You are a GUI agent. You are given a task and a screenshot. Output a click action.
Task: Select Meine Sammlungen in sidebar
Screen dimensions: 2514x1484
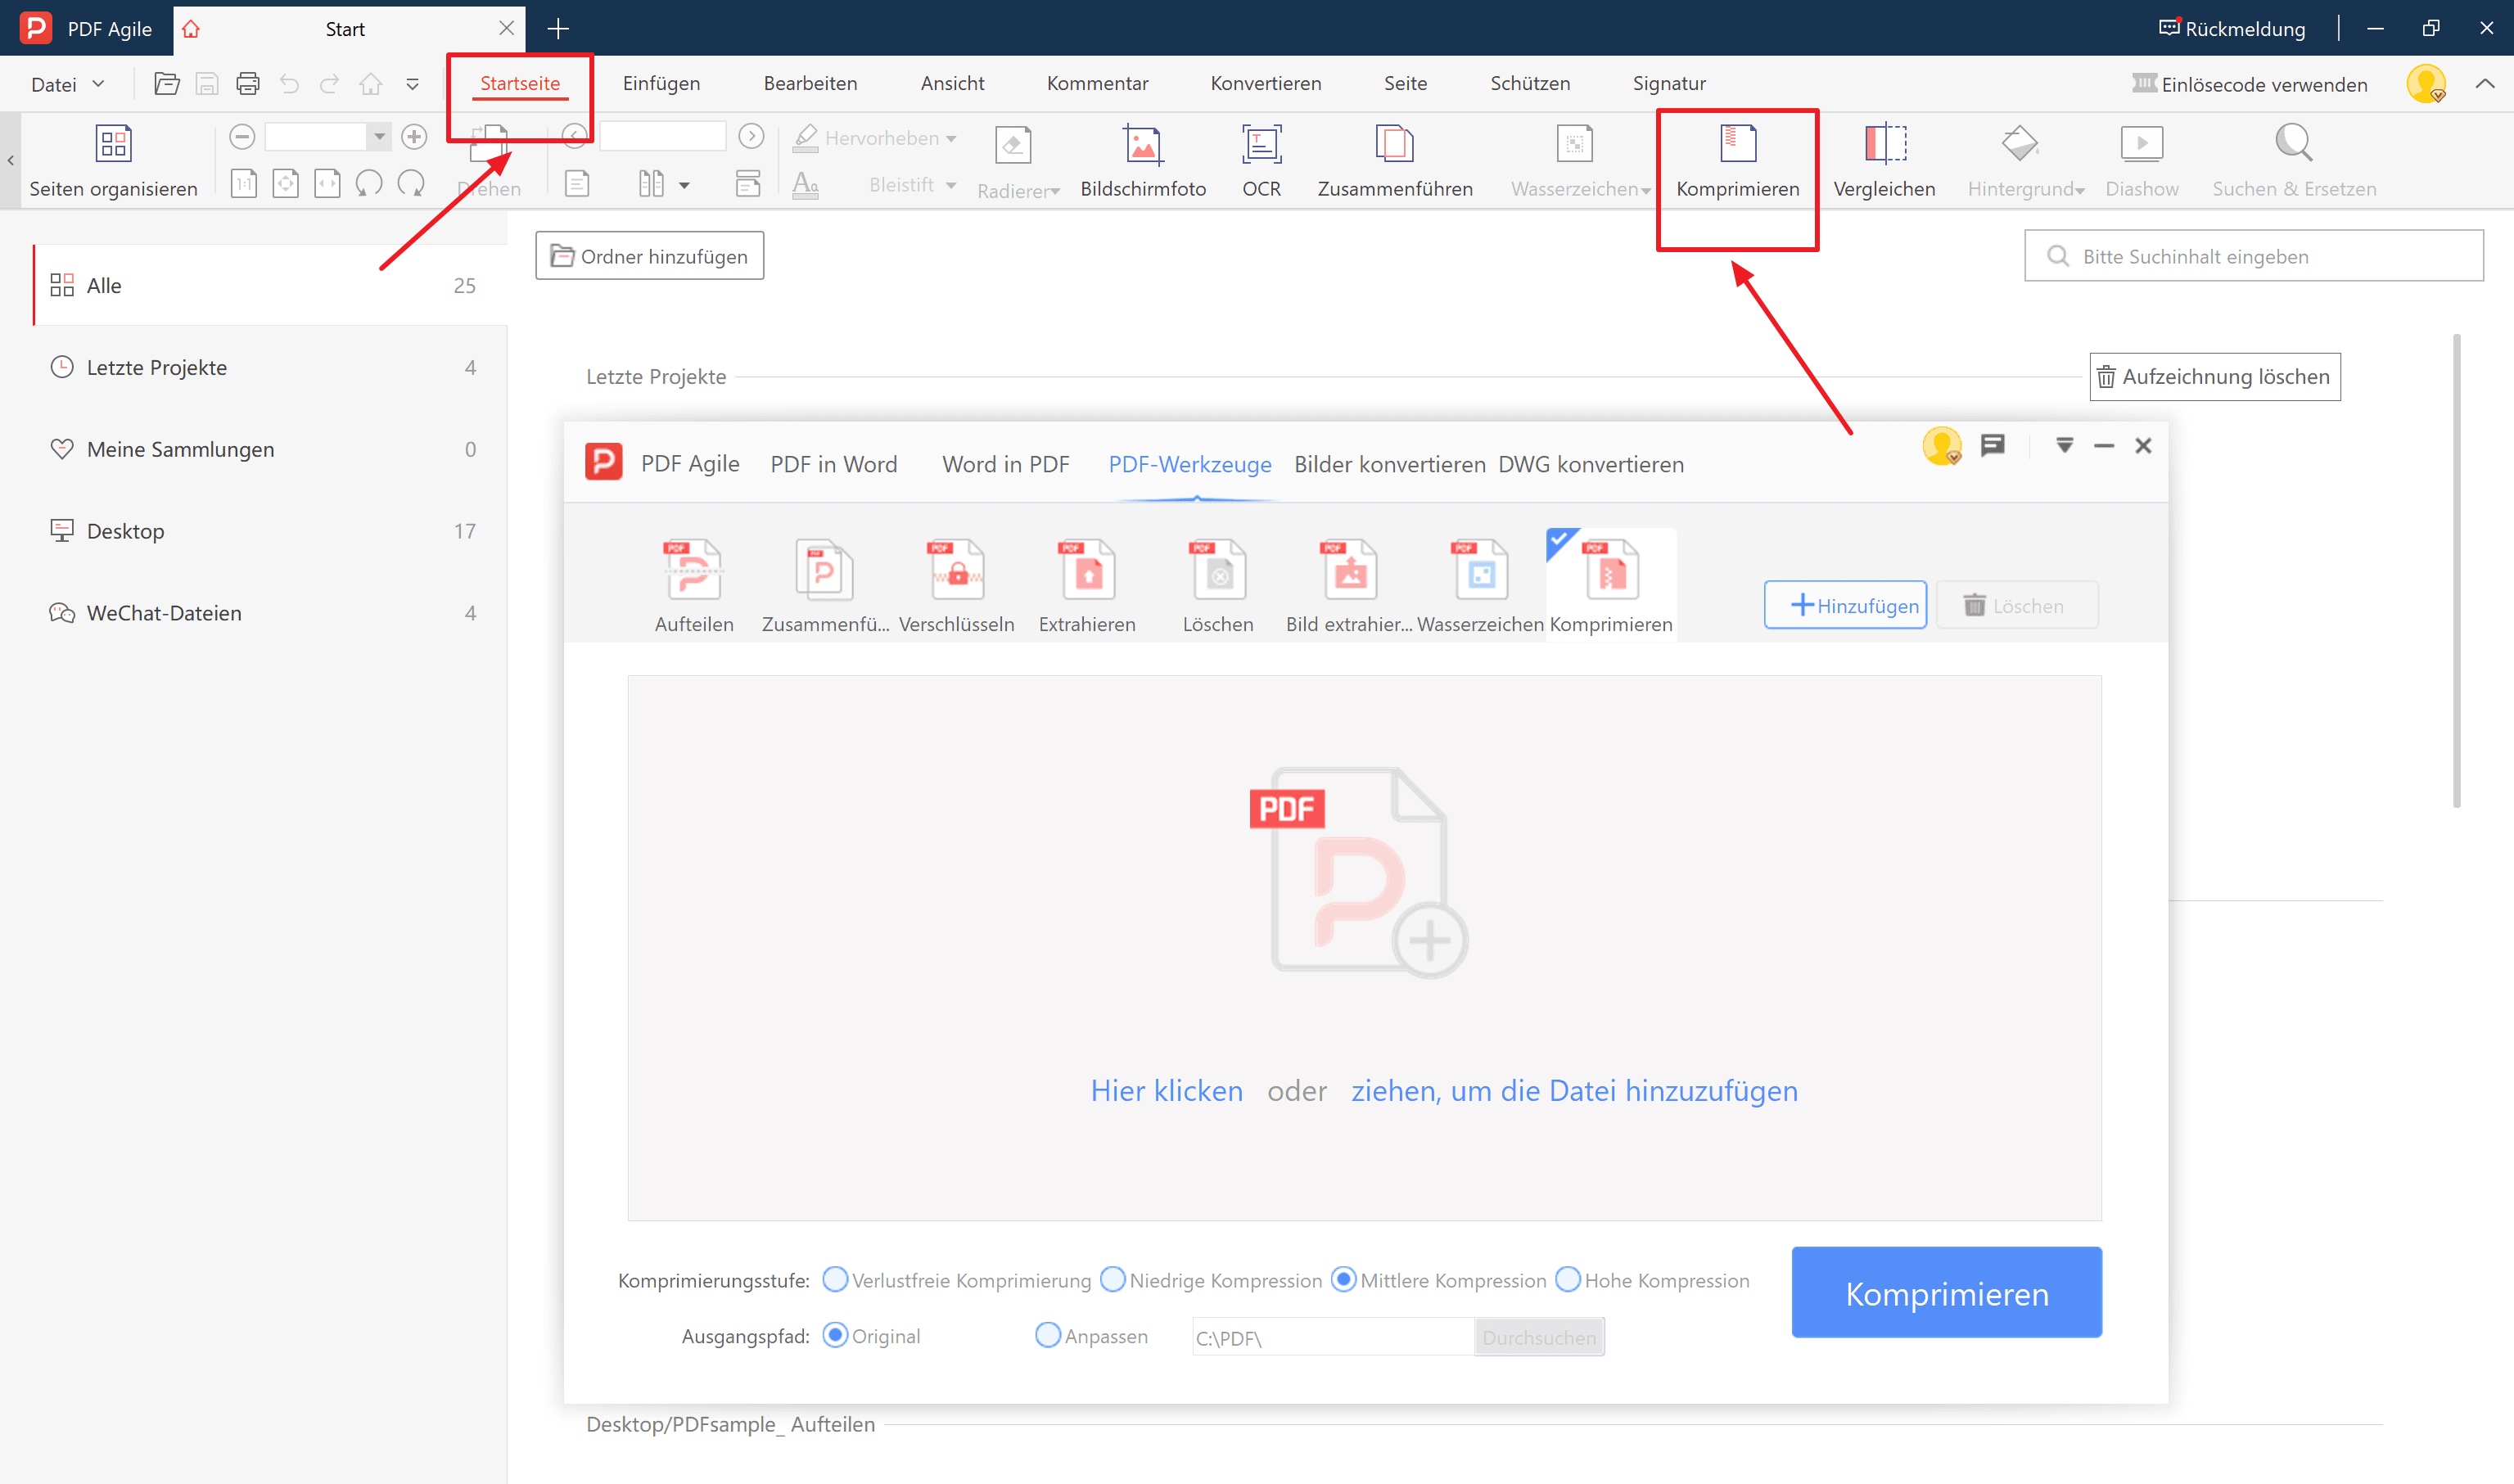[x=270, y=449]
